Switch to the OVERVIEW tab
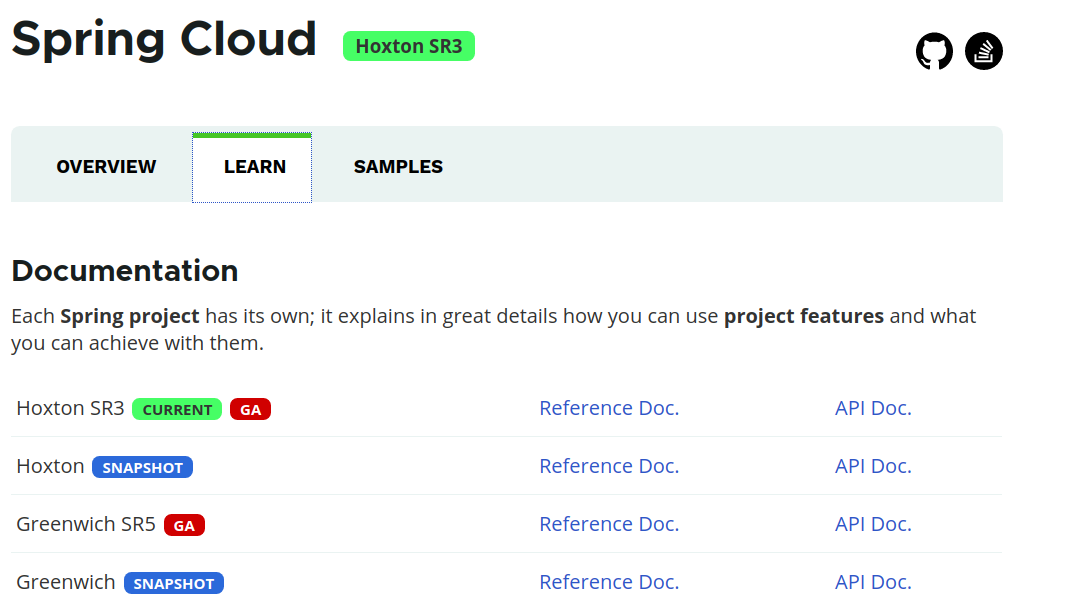The image size is (1078, 613). coord(106,166)
